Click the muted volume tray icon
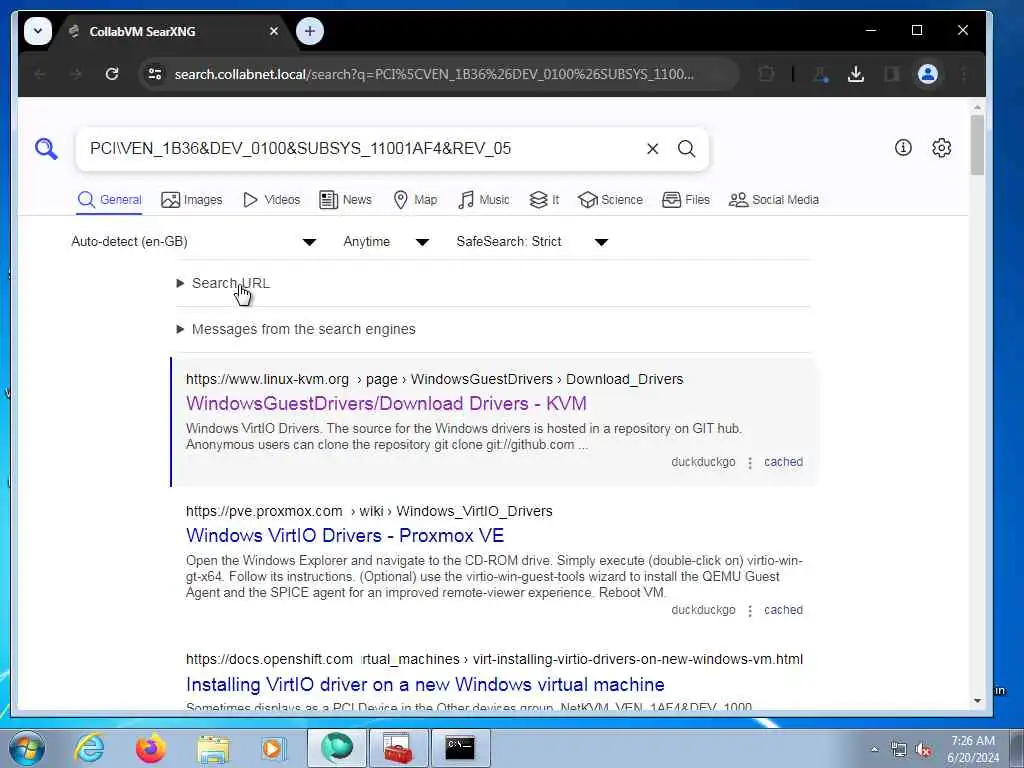The height and width of the screenshot is (768, 1024). point(923,750)
